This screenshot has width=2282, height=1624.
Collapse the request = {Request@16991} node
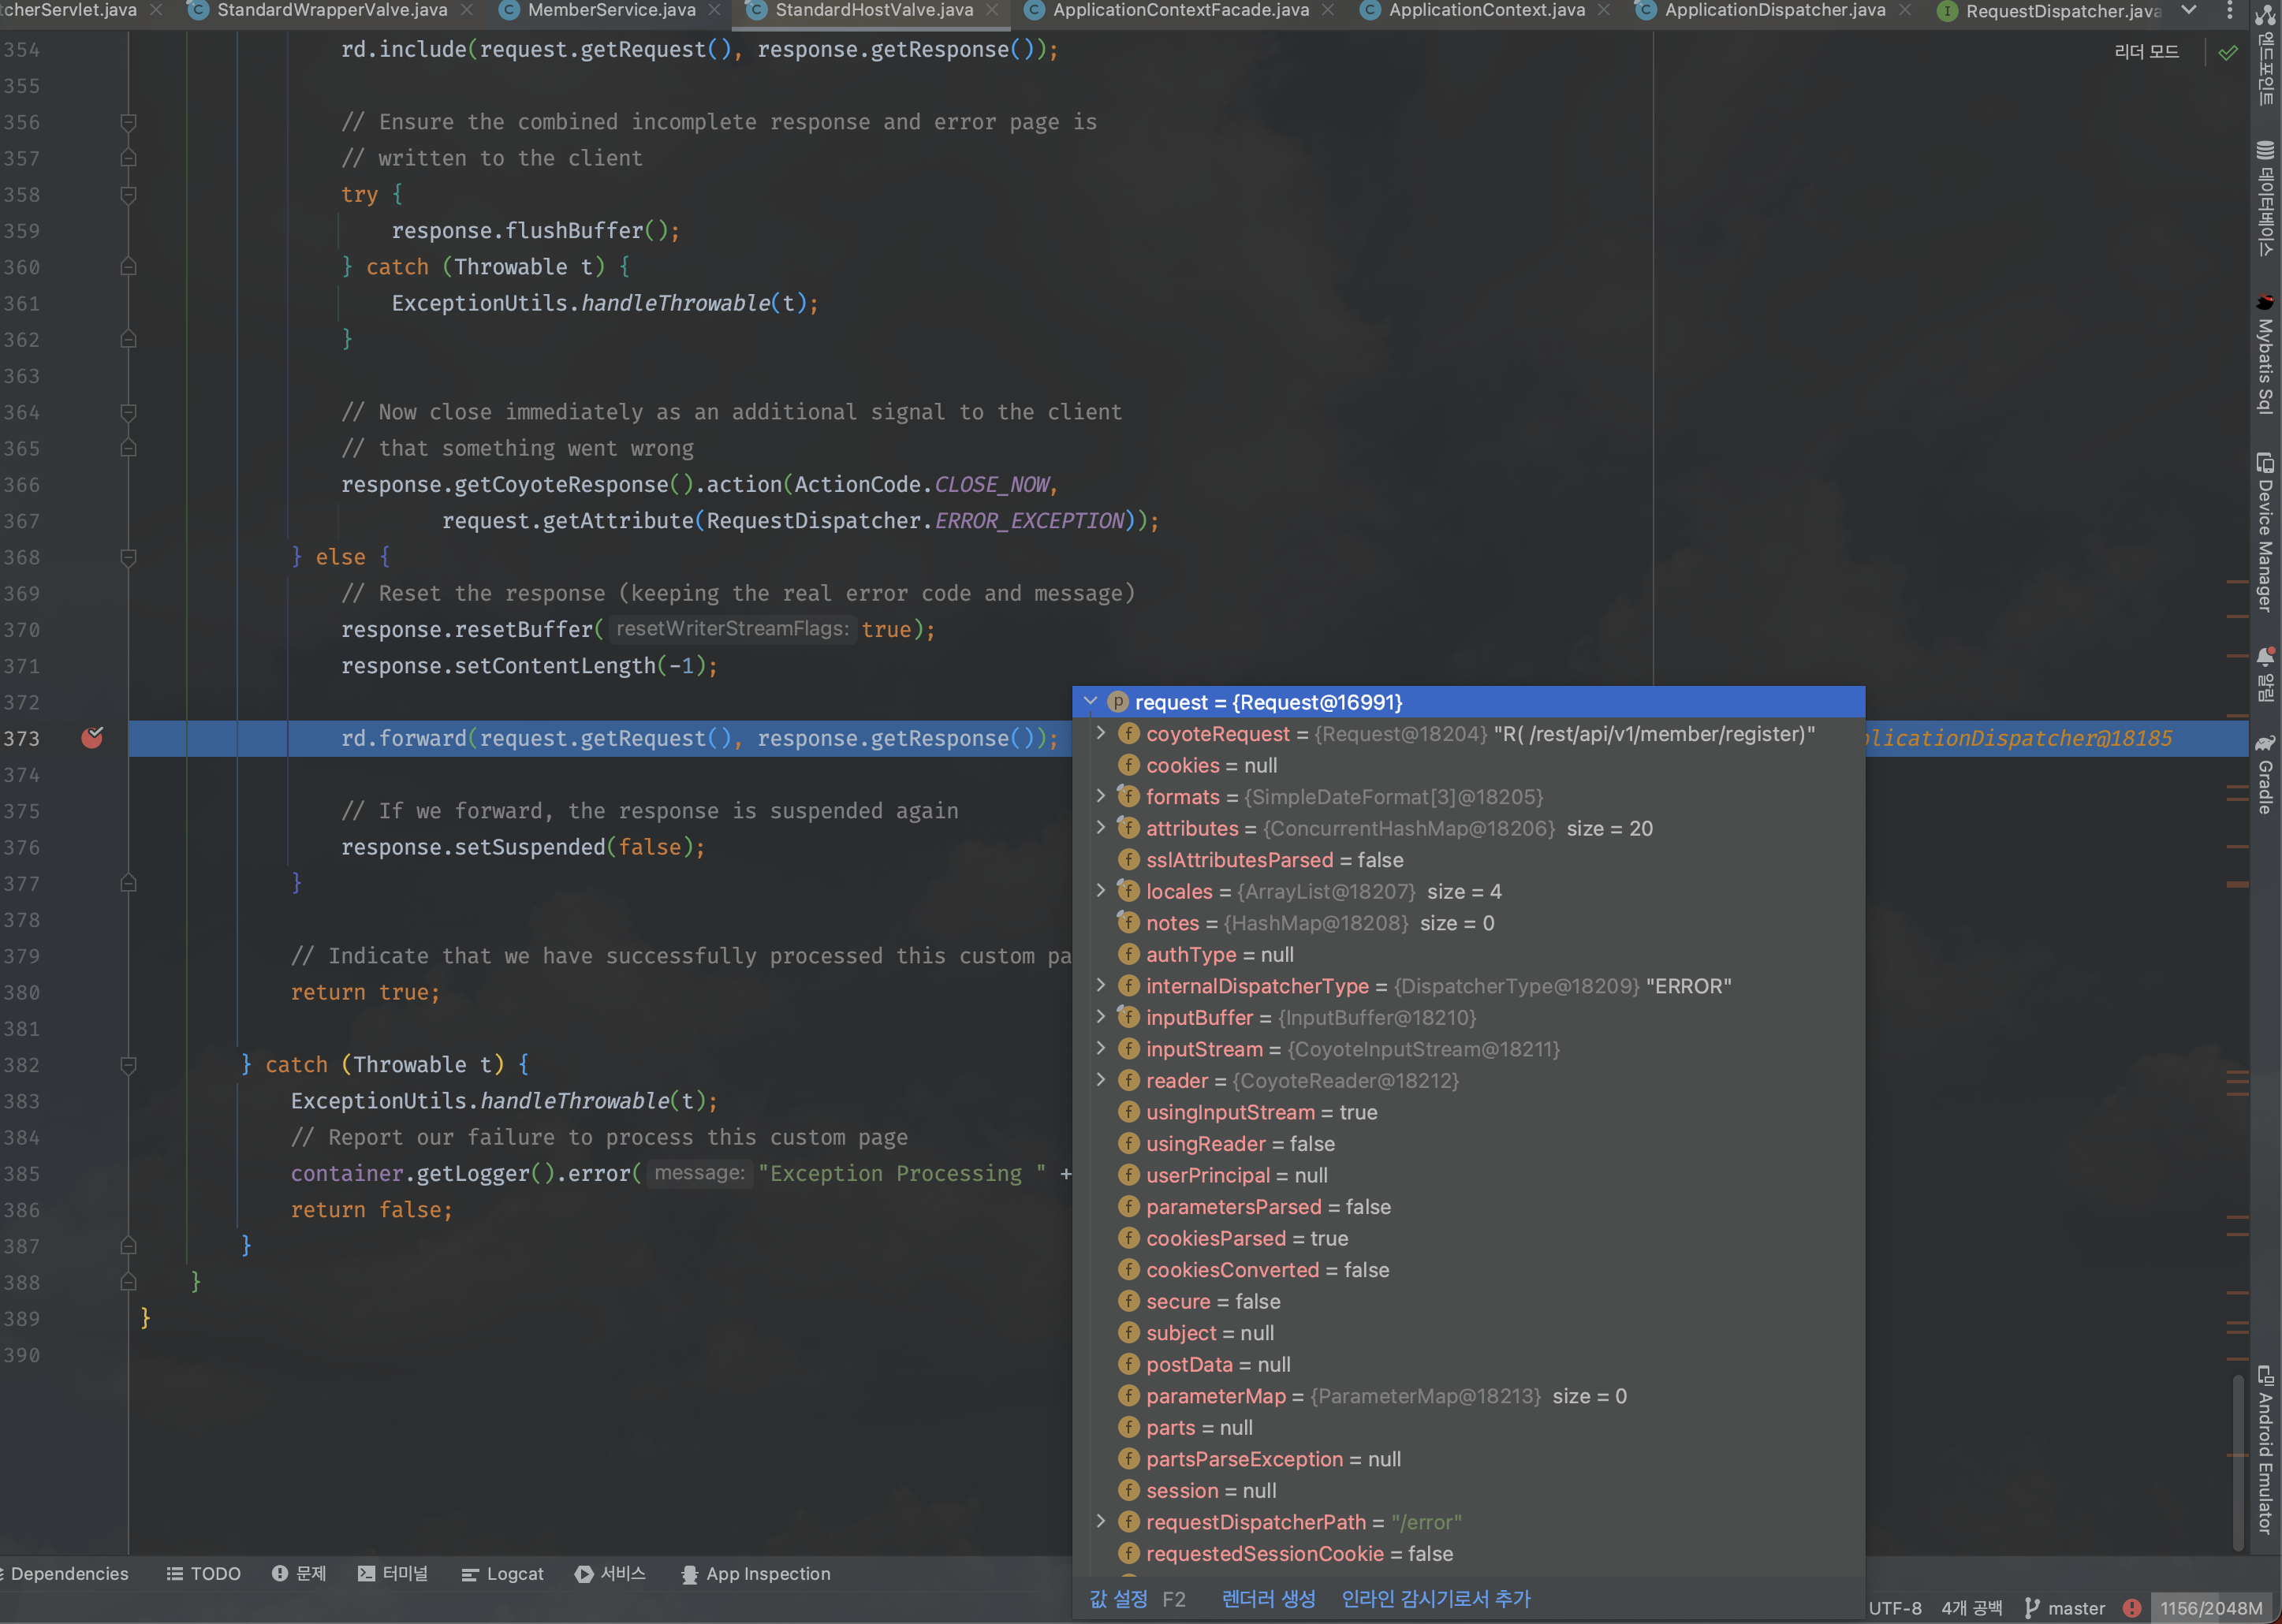(1091, 702)
